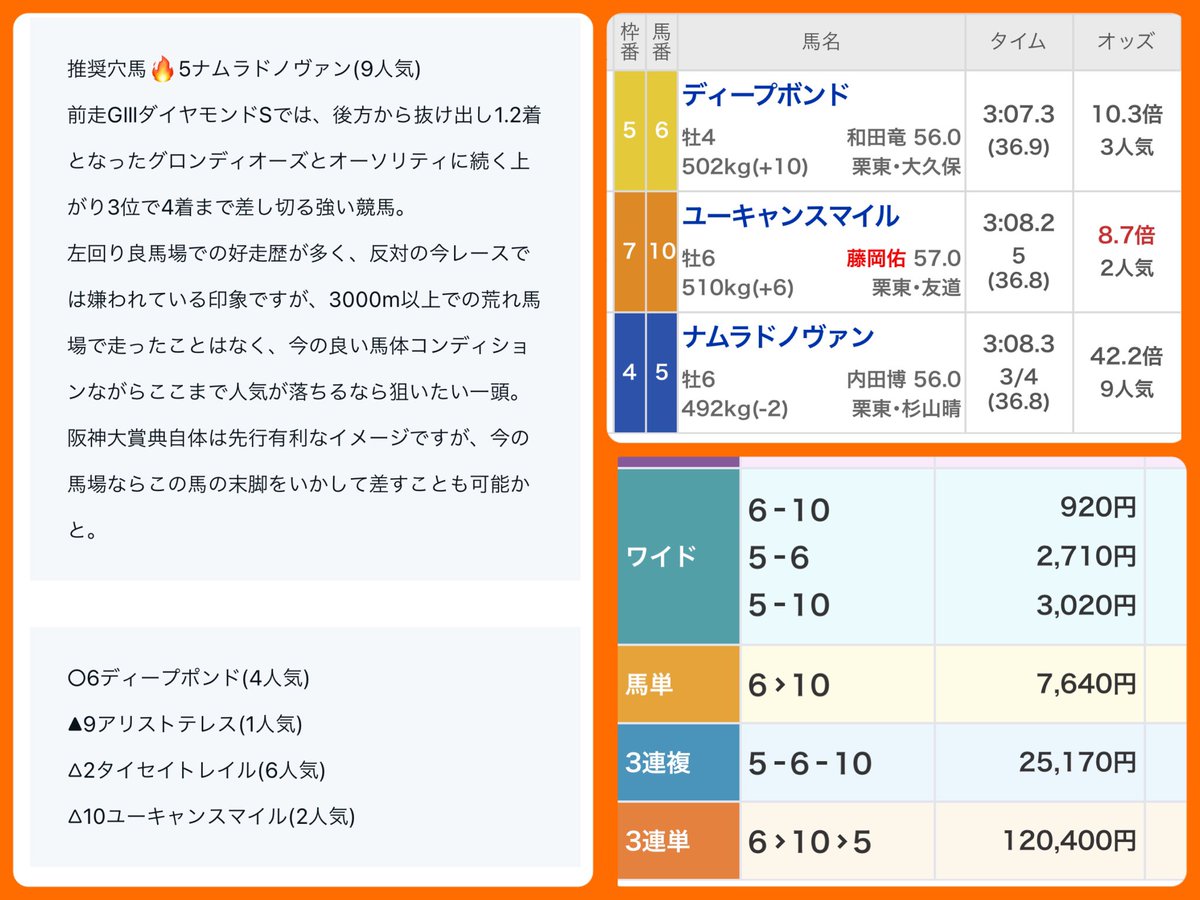Screen dimensions: 1200x900
Task: Click the 10.3倍 odds value
Action: (x=1126, y=115)
